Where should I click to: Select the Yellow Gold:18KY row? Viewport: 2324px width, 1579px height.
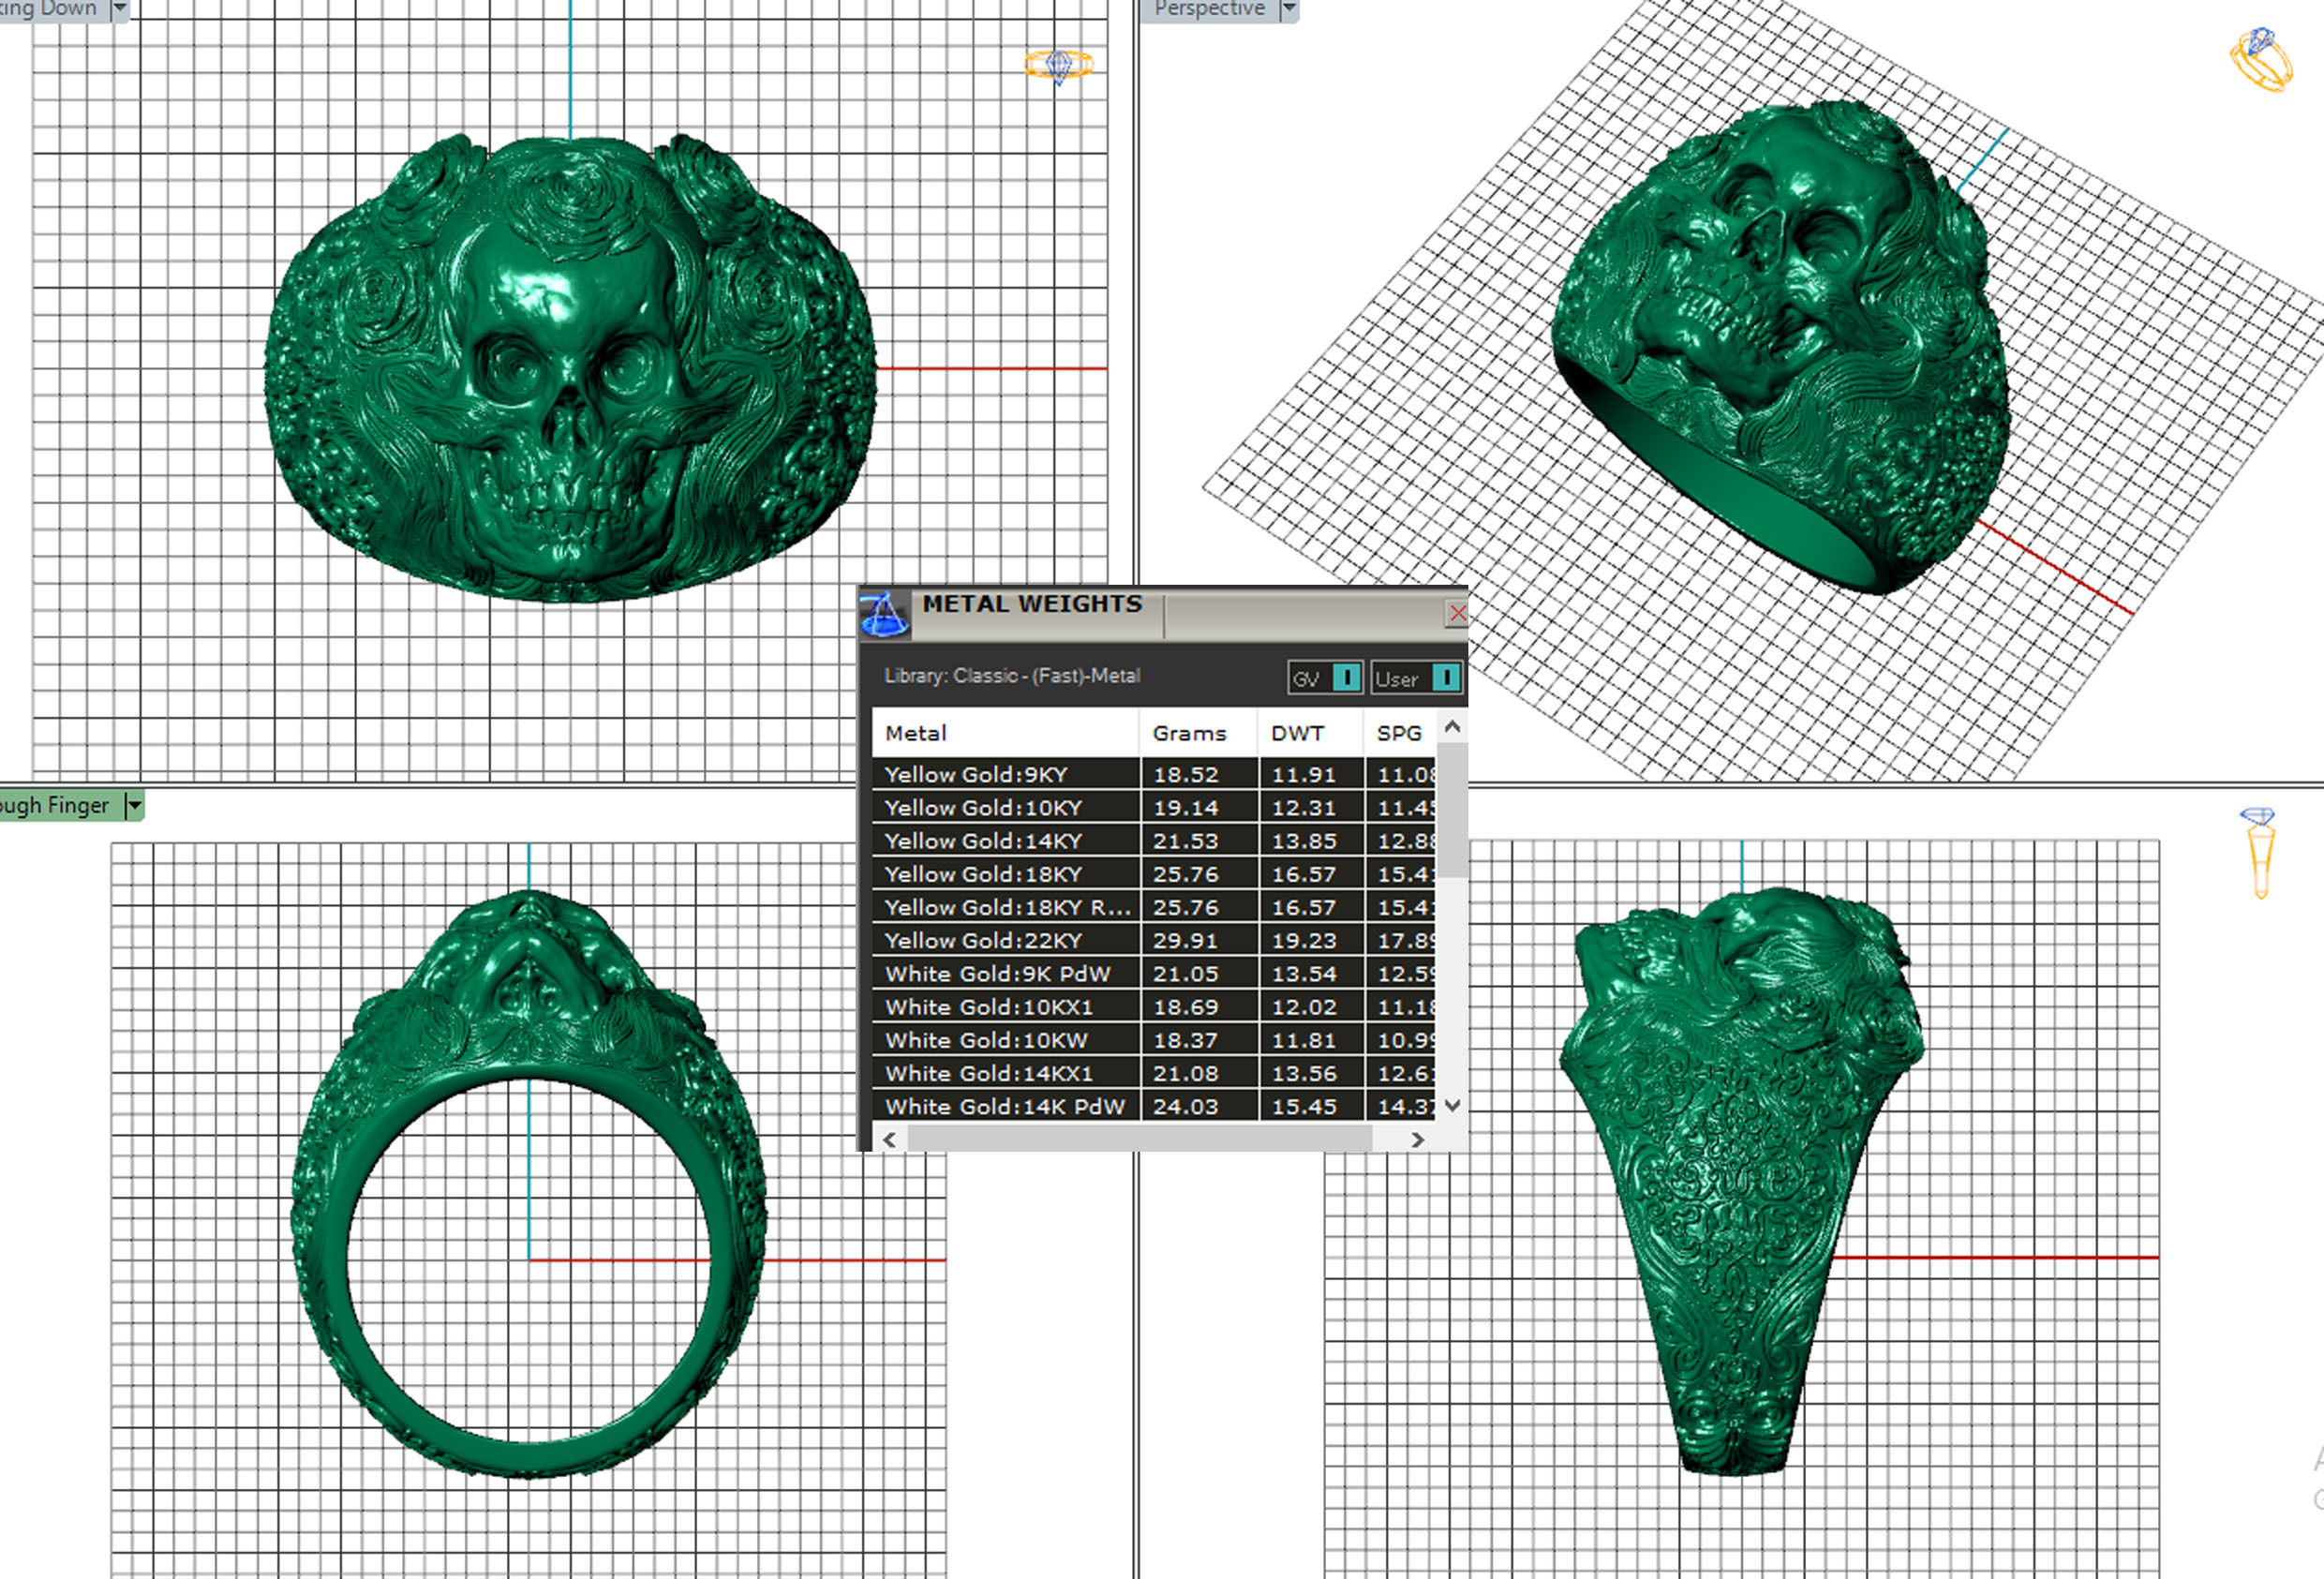(x=1154, y=873)
